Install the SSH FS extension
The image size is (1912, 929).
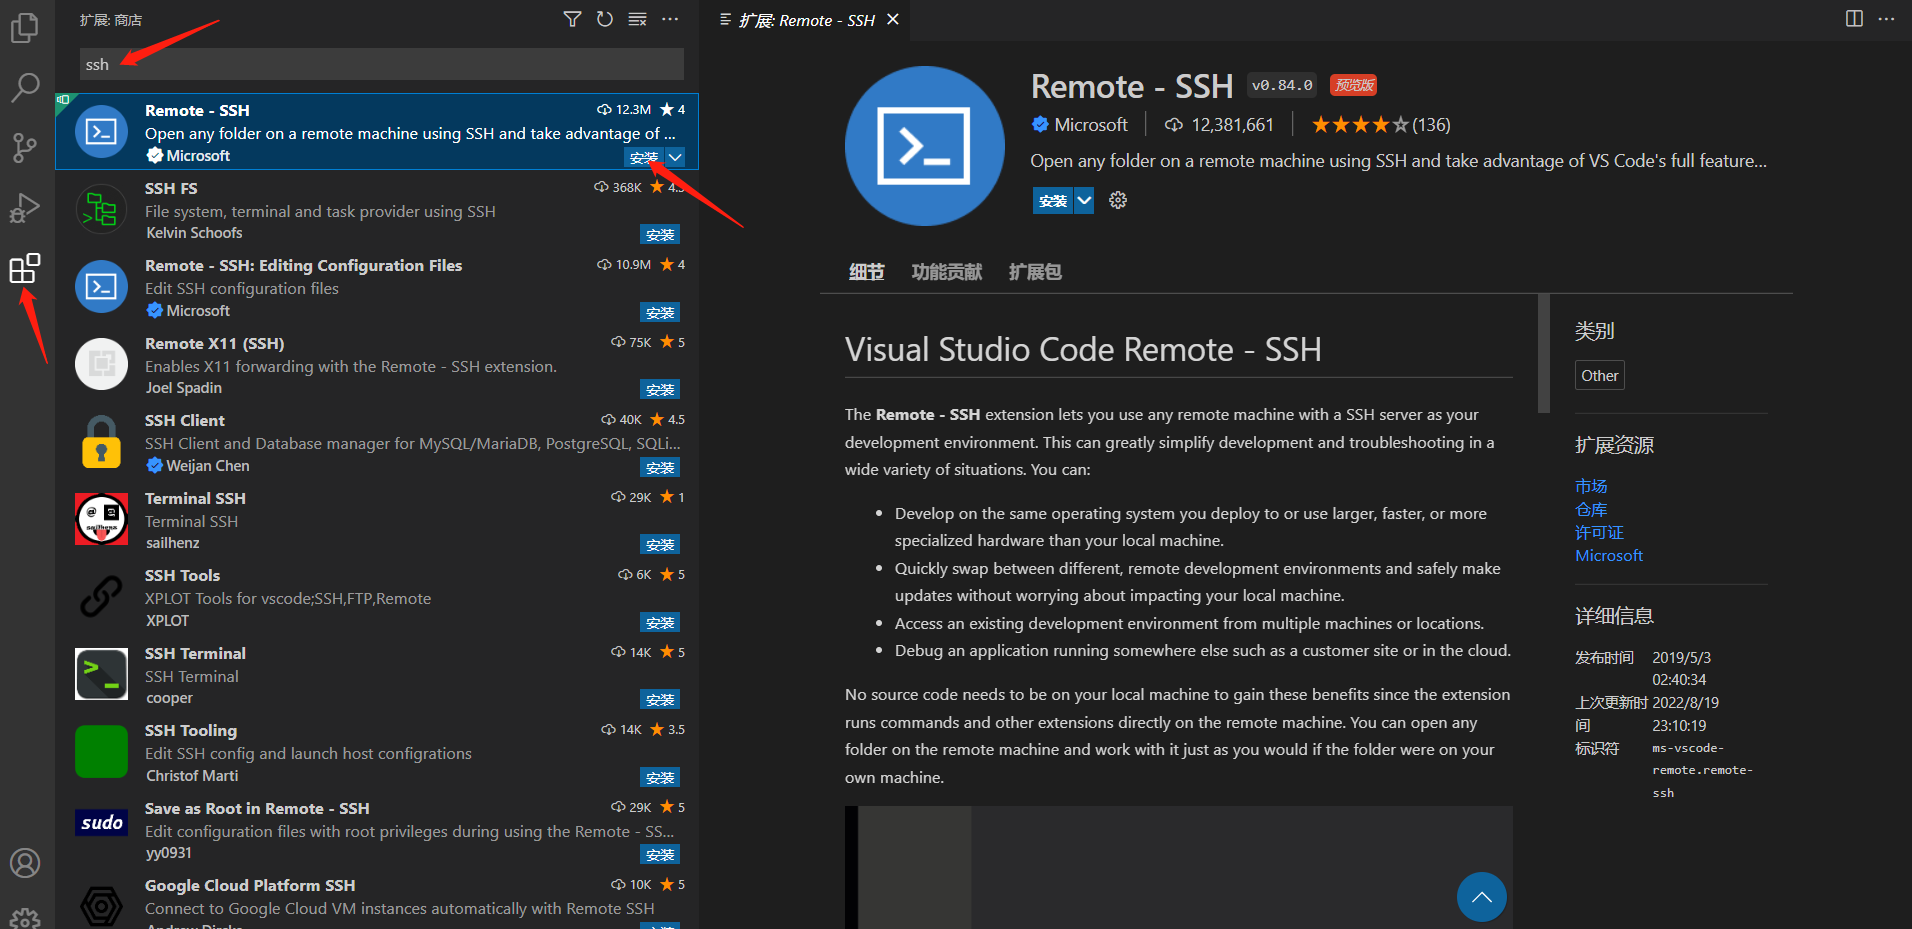pyautogui.click(x=660, y=235)
